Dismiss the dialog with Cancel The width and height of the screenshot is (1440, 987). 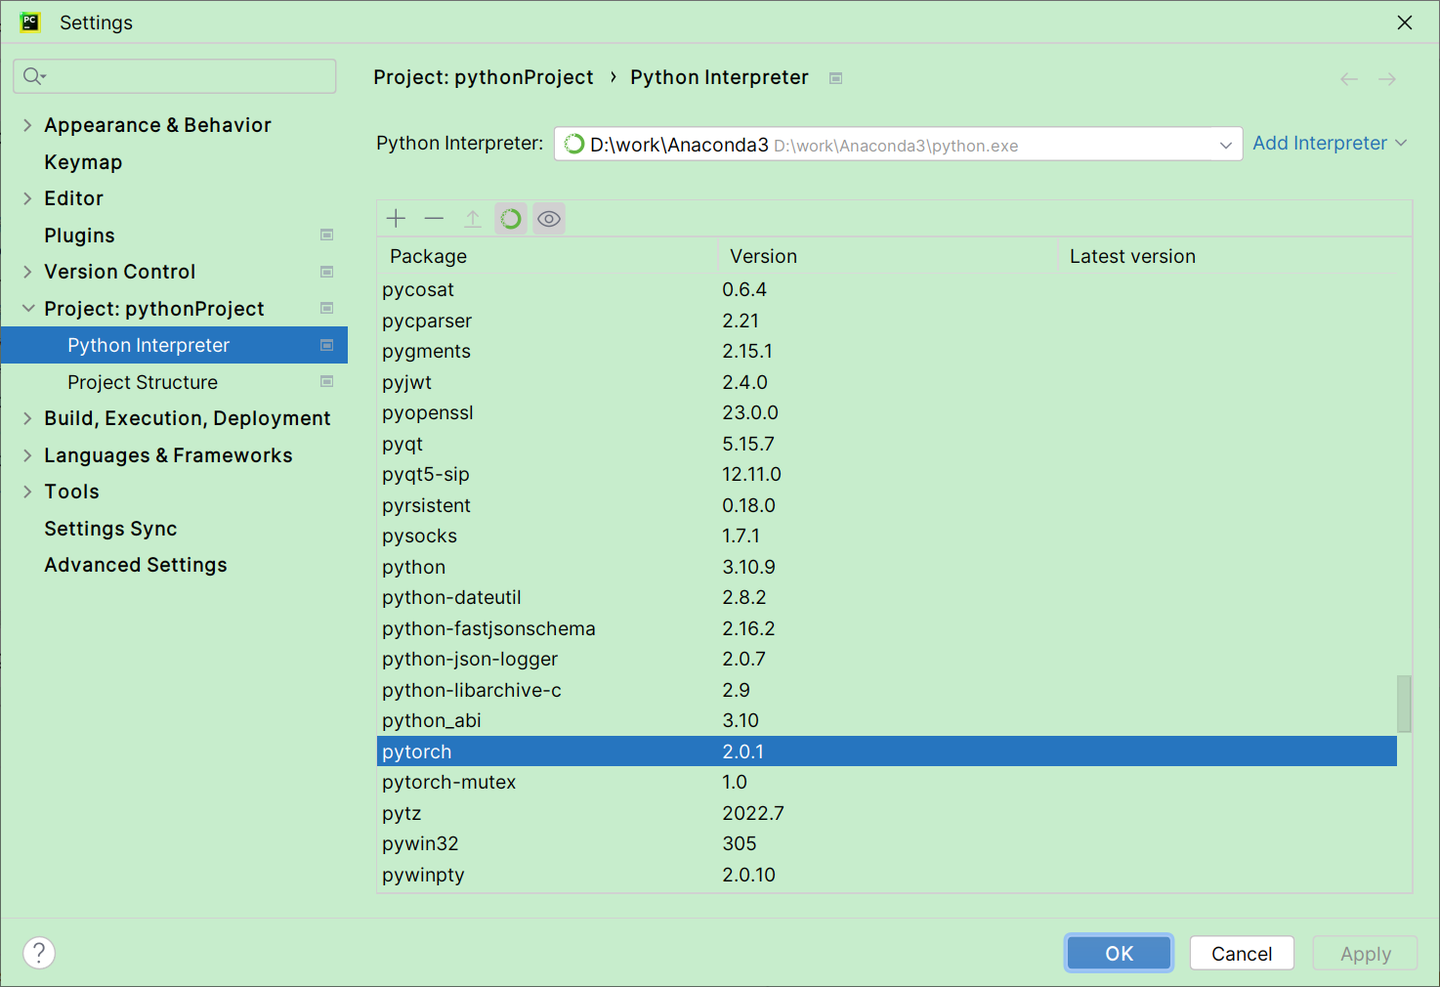1242,953
